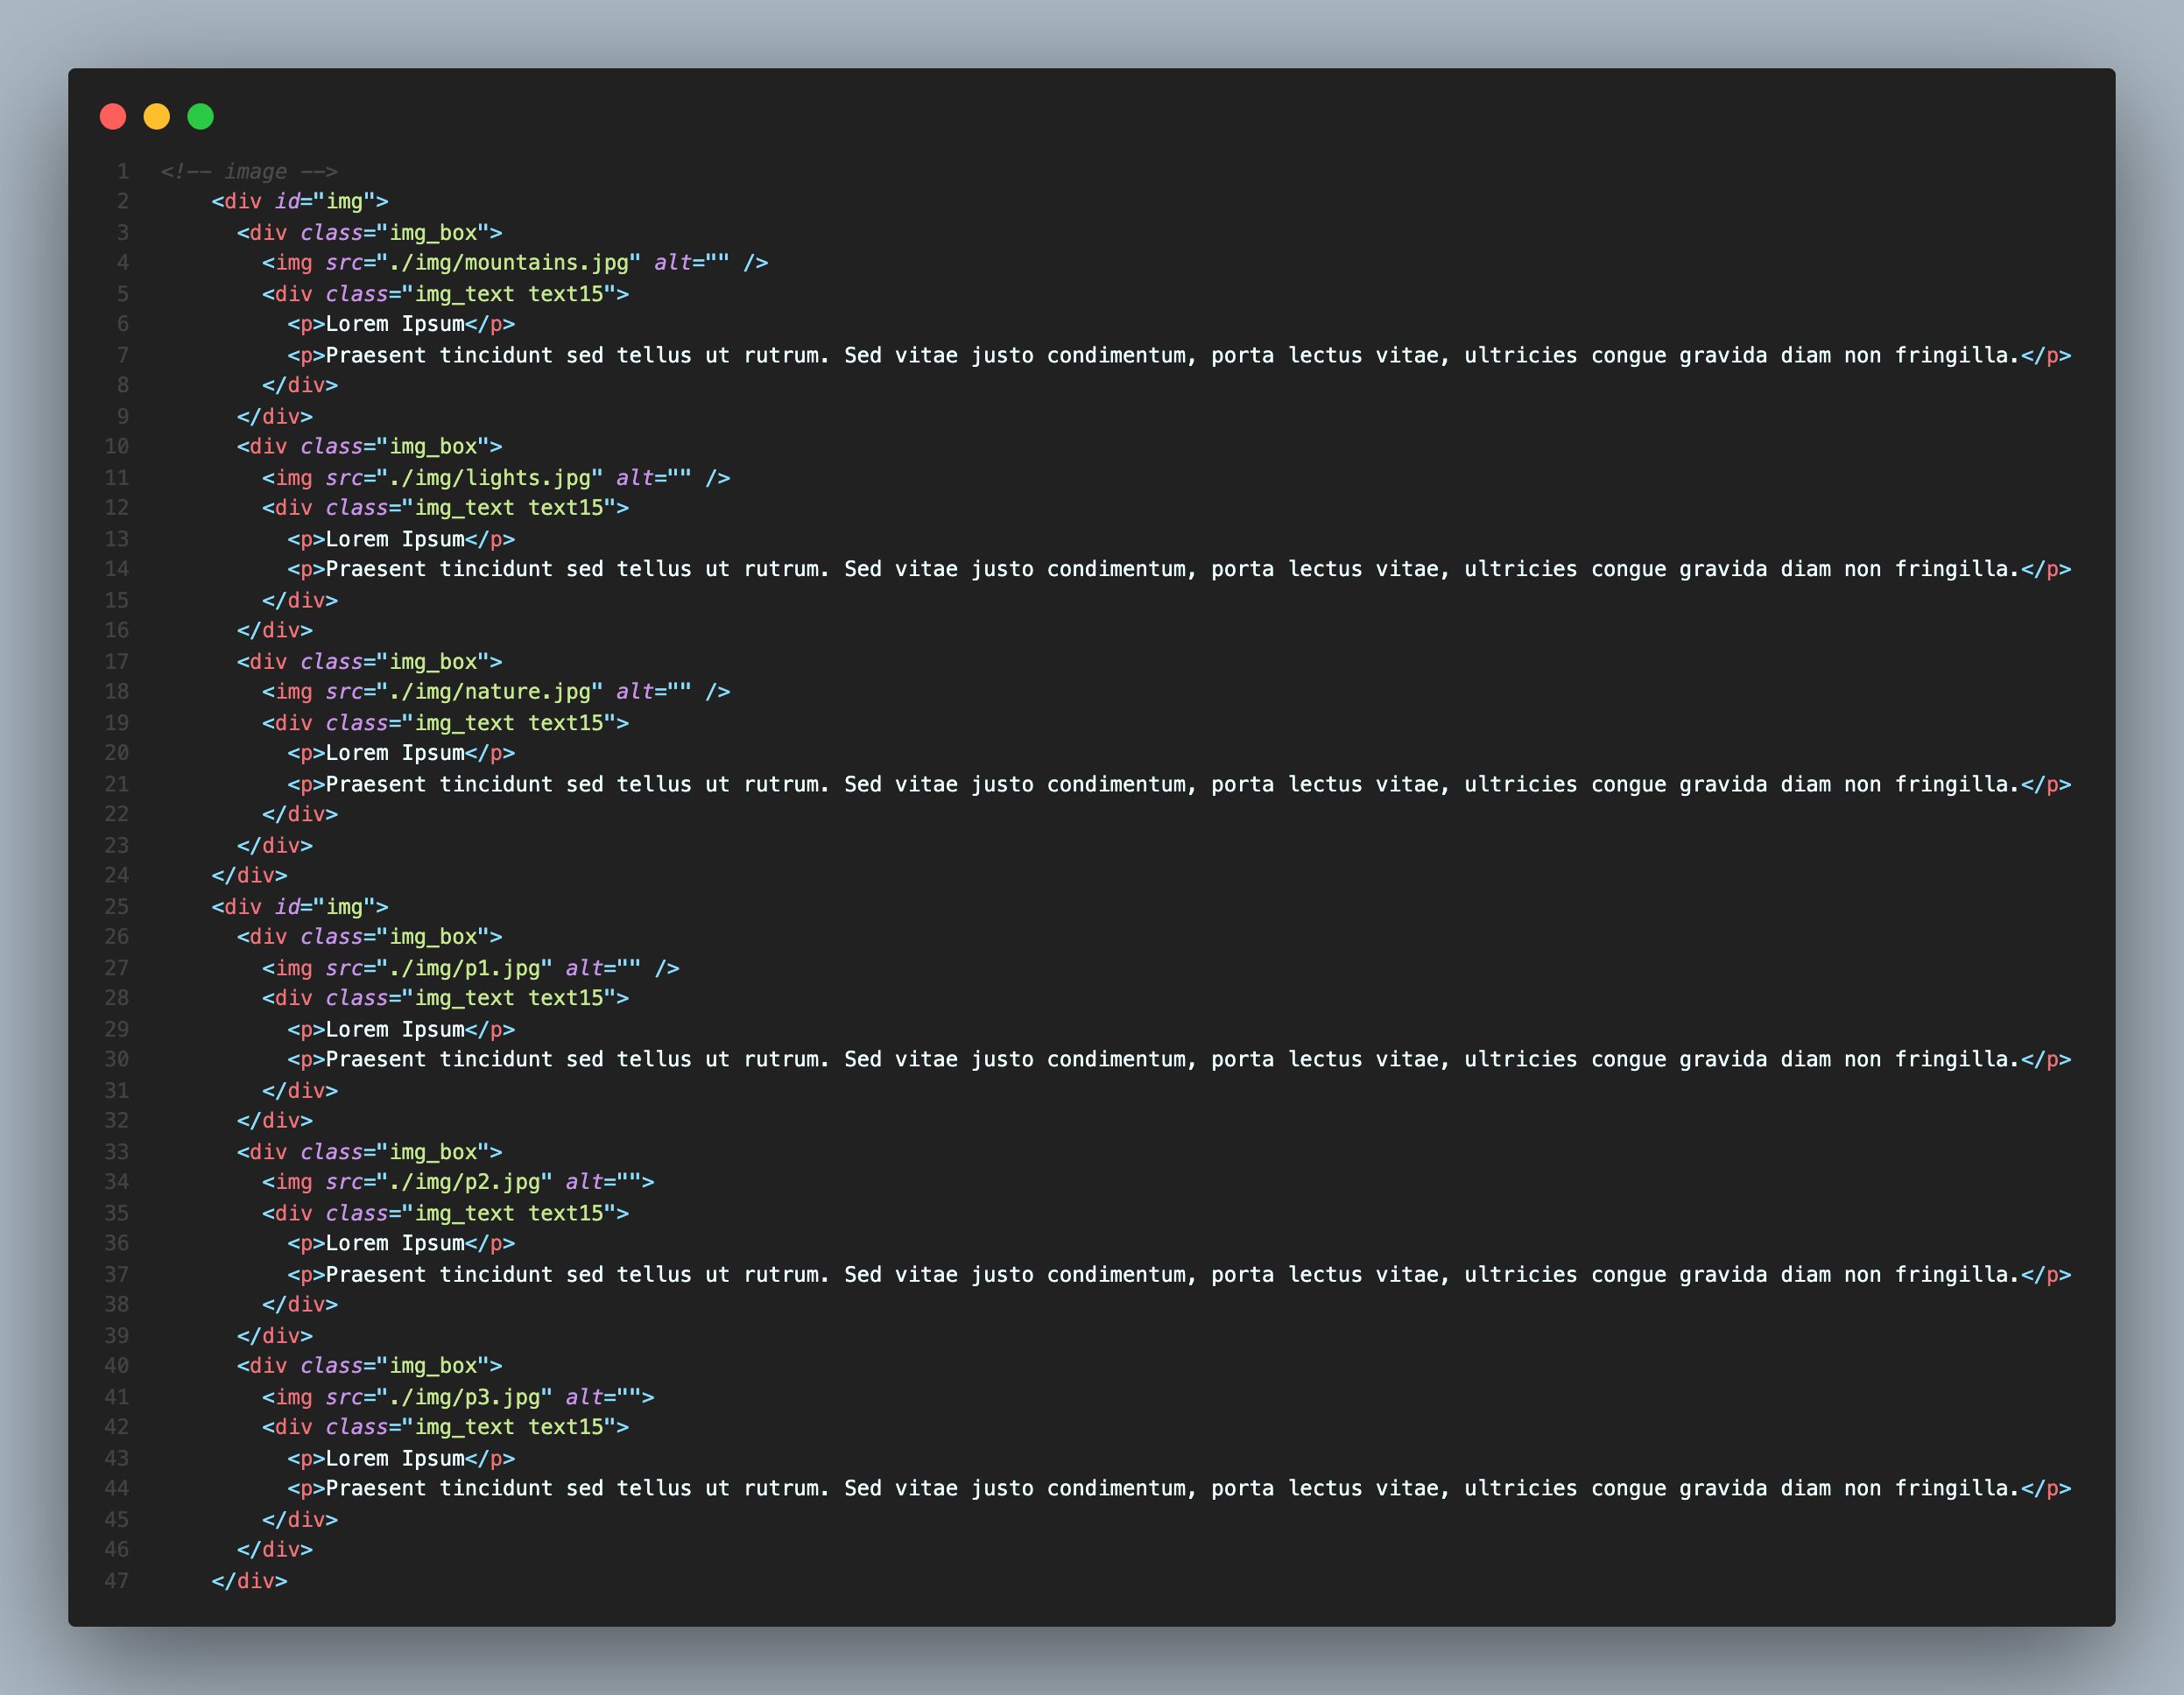Image resolution: width=2184 pixels, height=1695 pixels.
Task: Click the first div id="img" opening tag
Action: pyautogui.click(x=299, y=201)
